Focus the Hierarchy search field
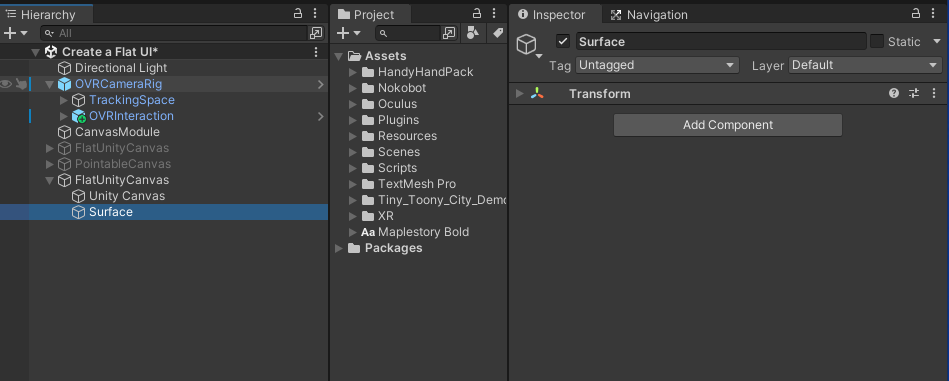 (x=174, y=33)
